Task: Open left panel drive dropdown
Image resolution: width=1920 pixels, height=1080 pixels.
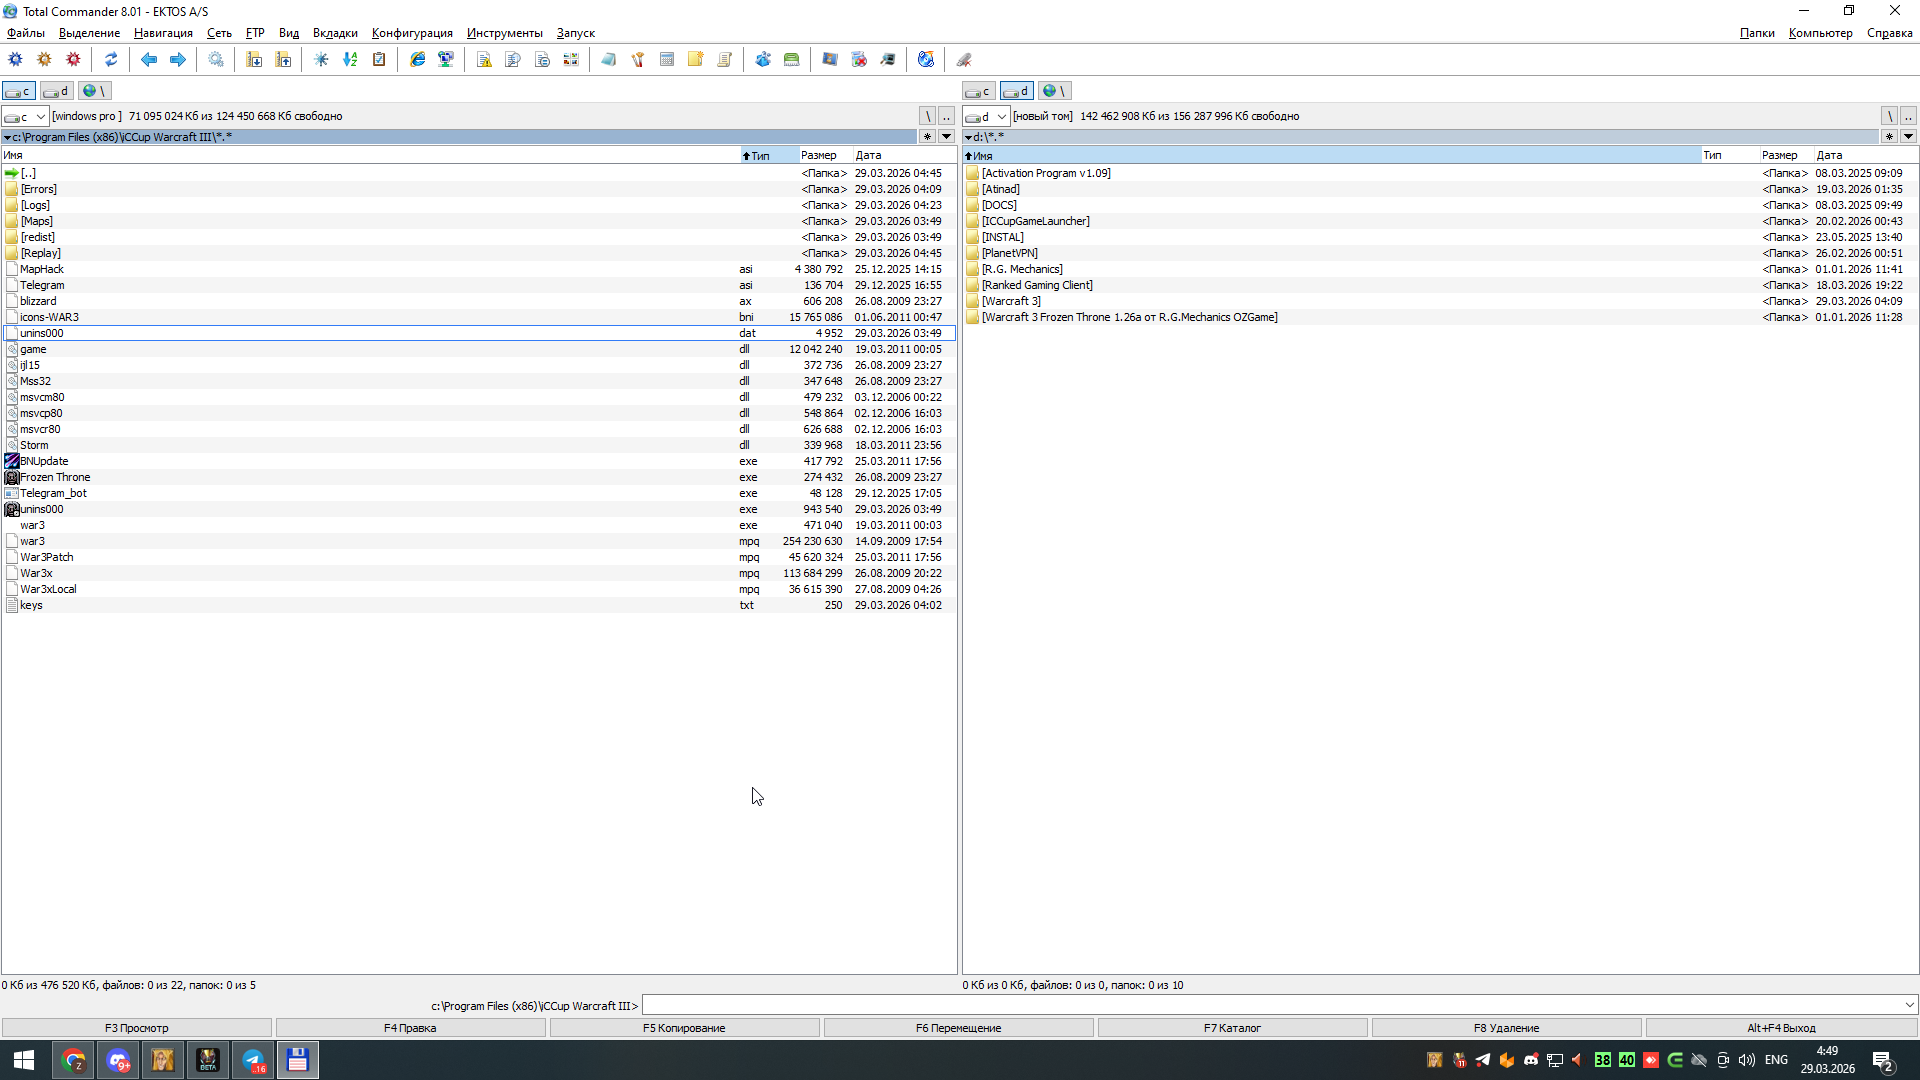Action: 41,117
